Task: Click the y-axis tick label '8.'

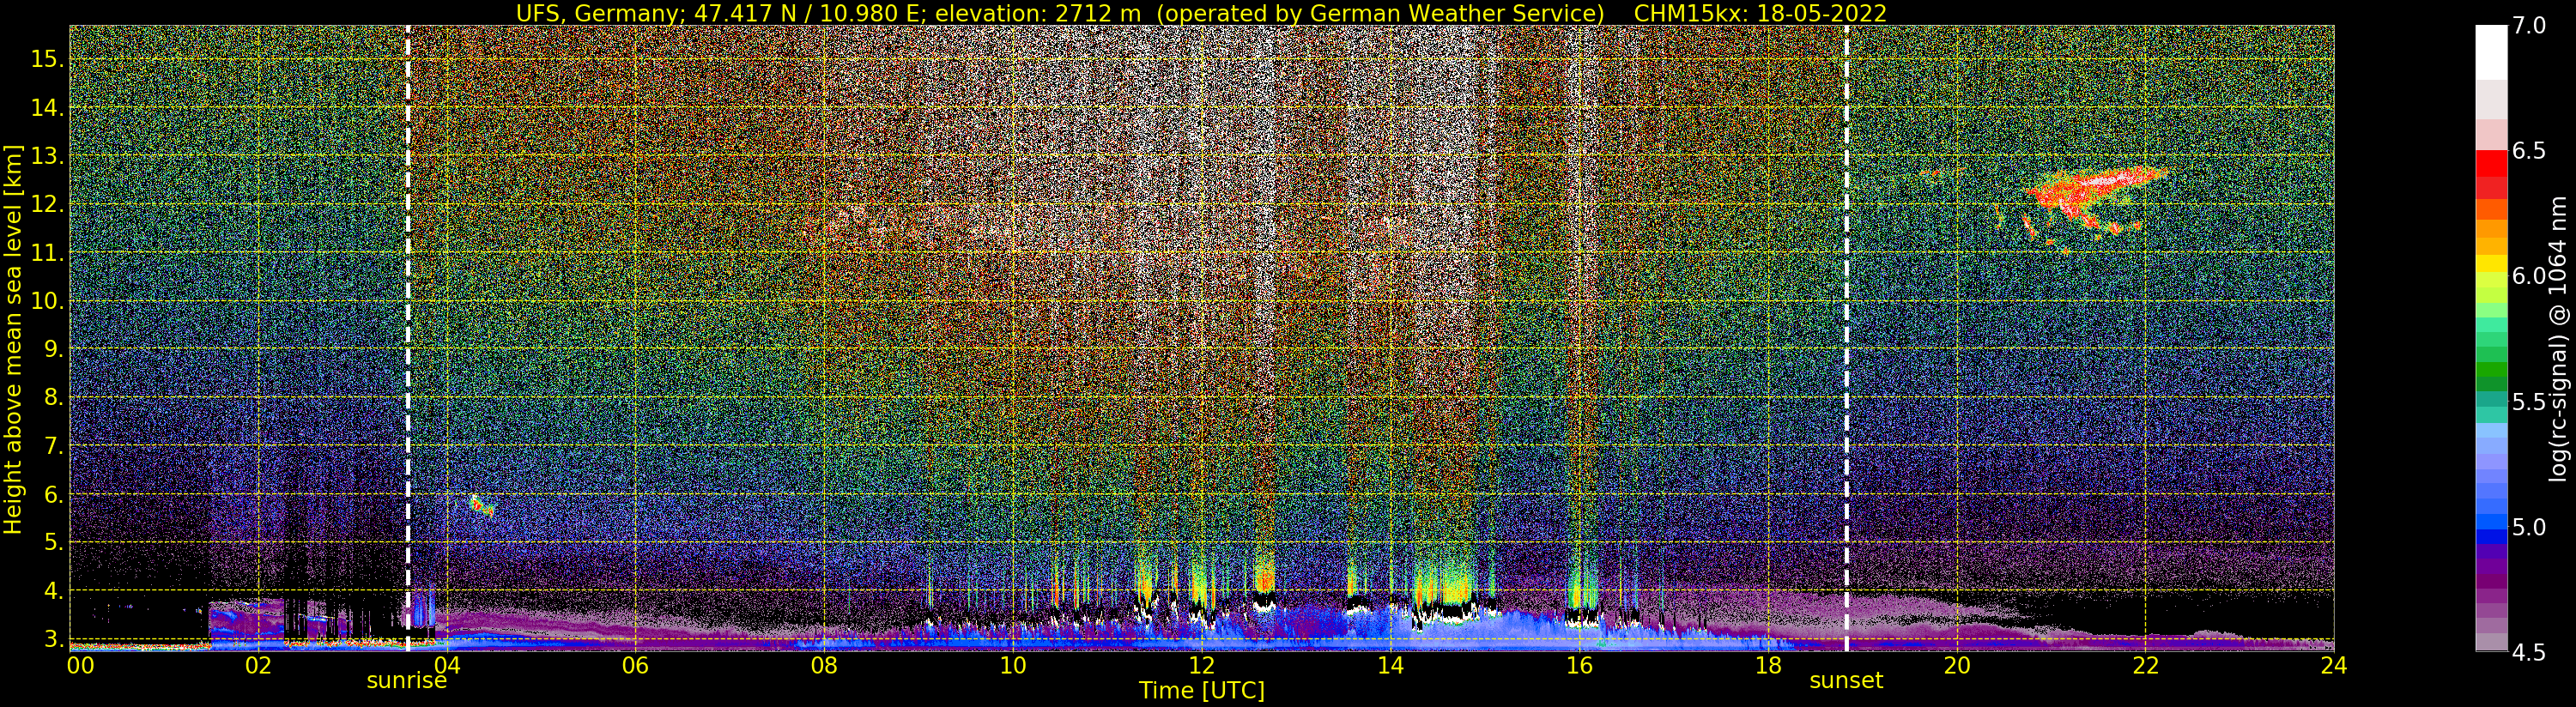Action: (54, 398)
